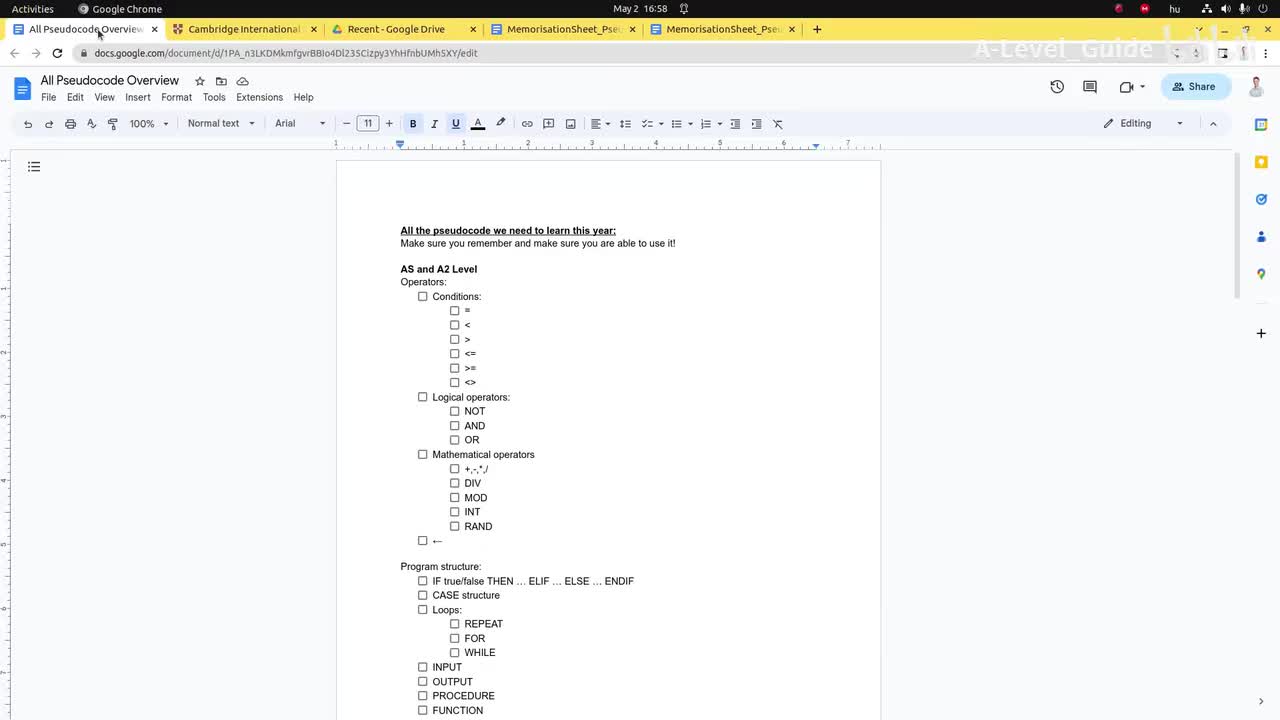Open the Insert menu

138,98
